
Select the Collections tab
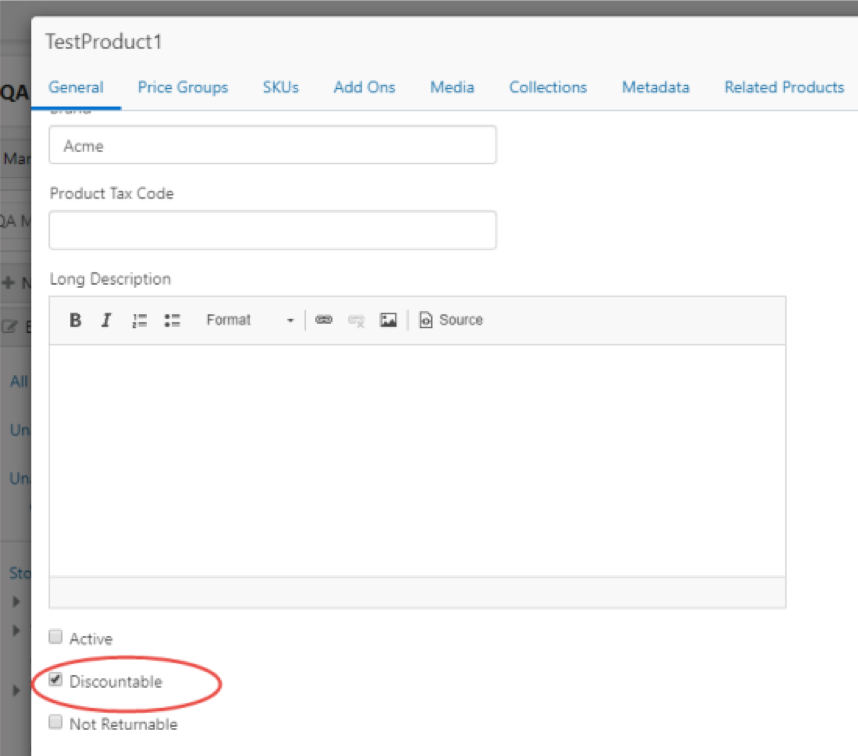click(548, 87)
